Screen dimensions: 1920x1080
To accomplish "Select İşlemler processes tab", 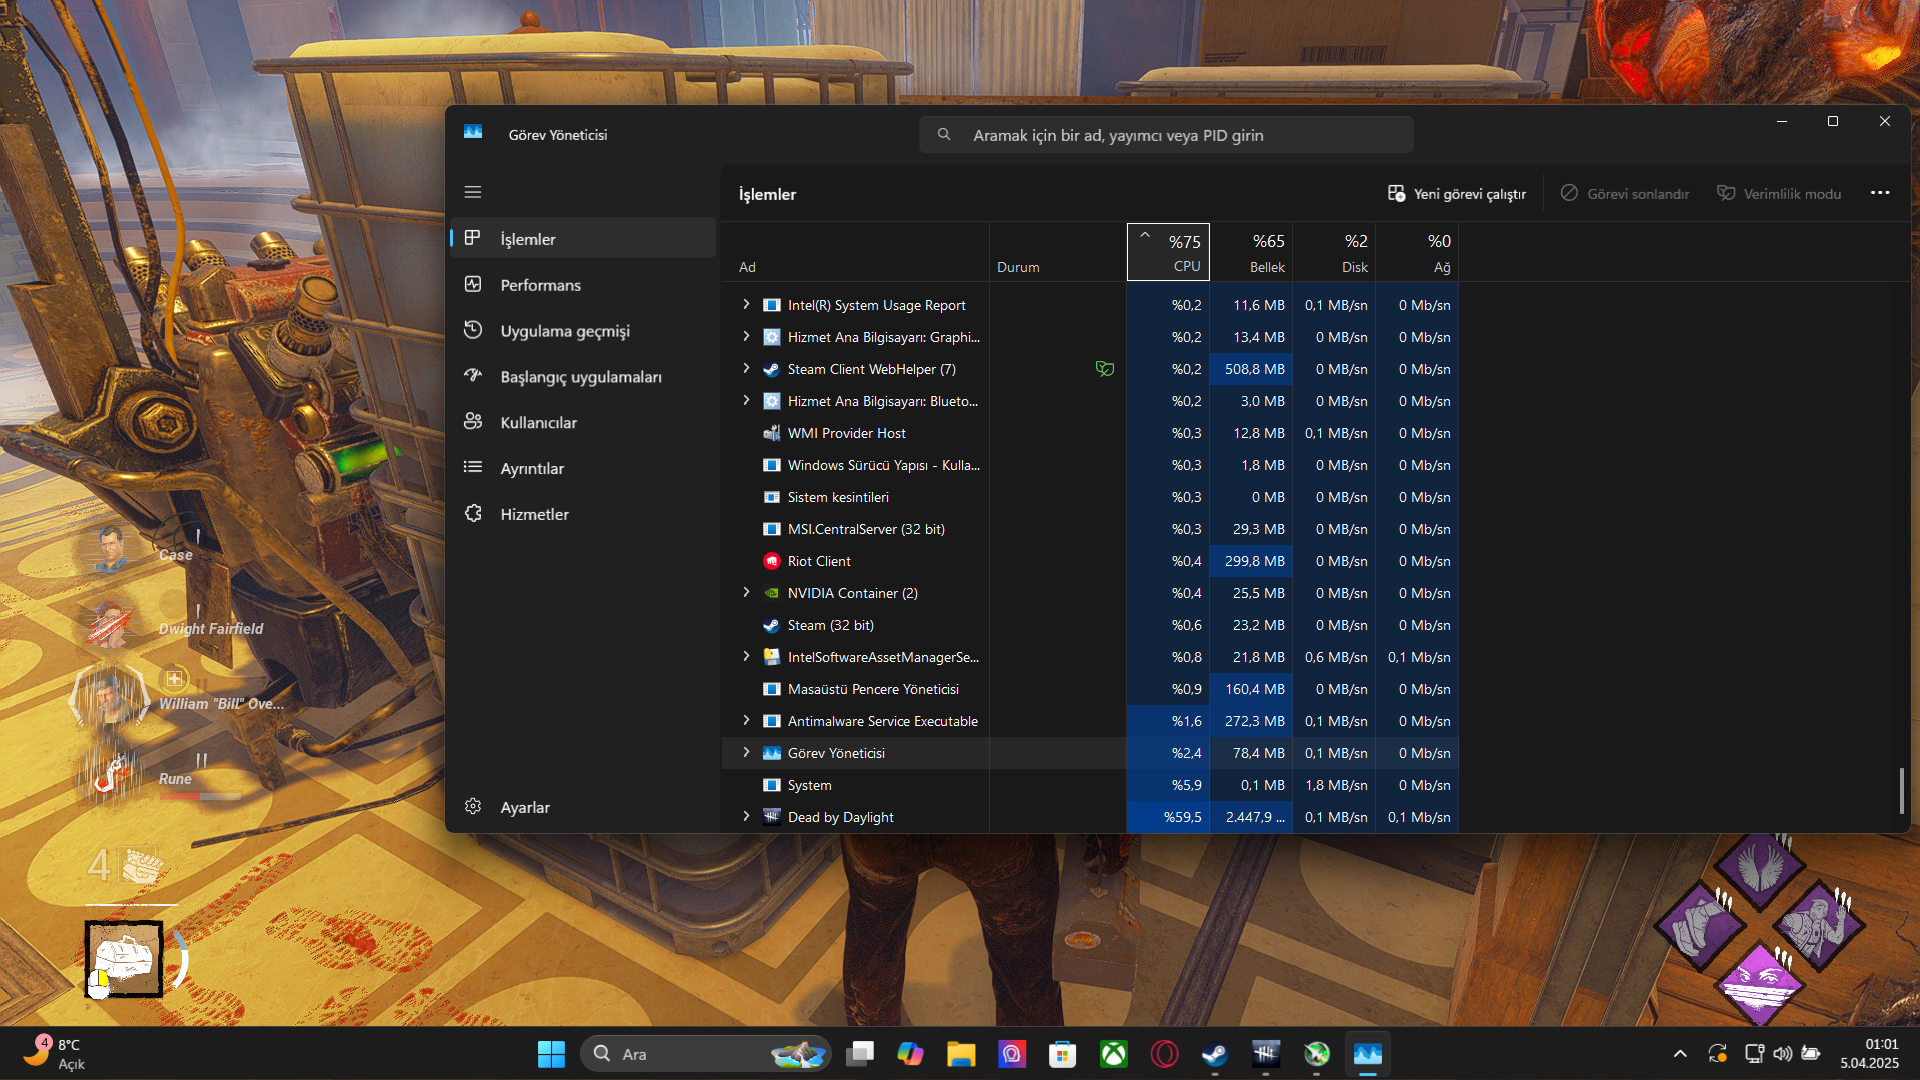I will (x=528, y=239).
